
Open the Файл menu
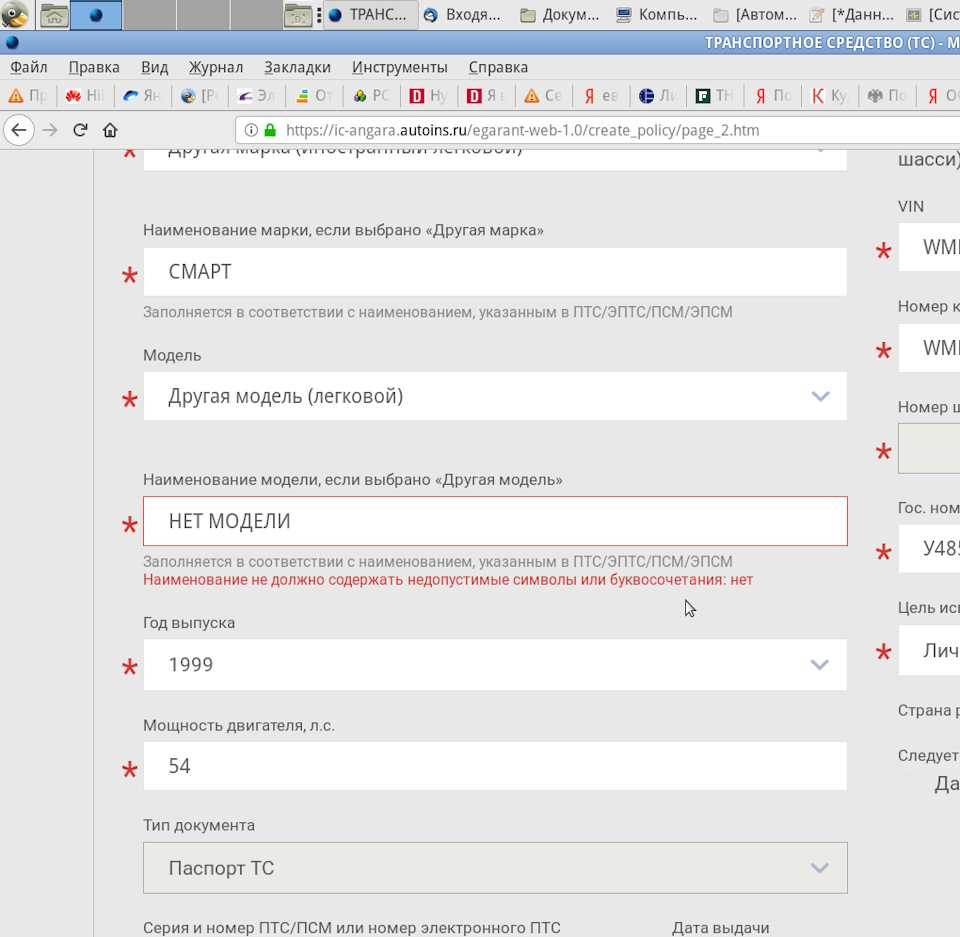[x=29, y=67]
